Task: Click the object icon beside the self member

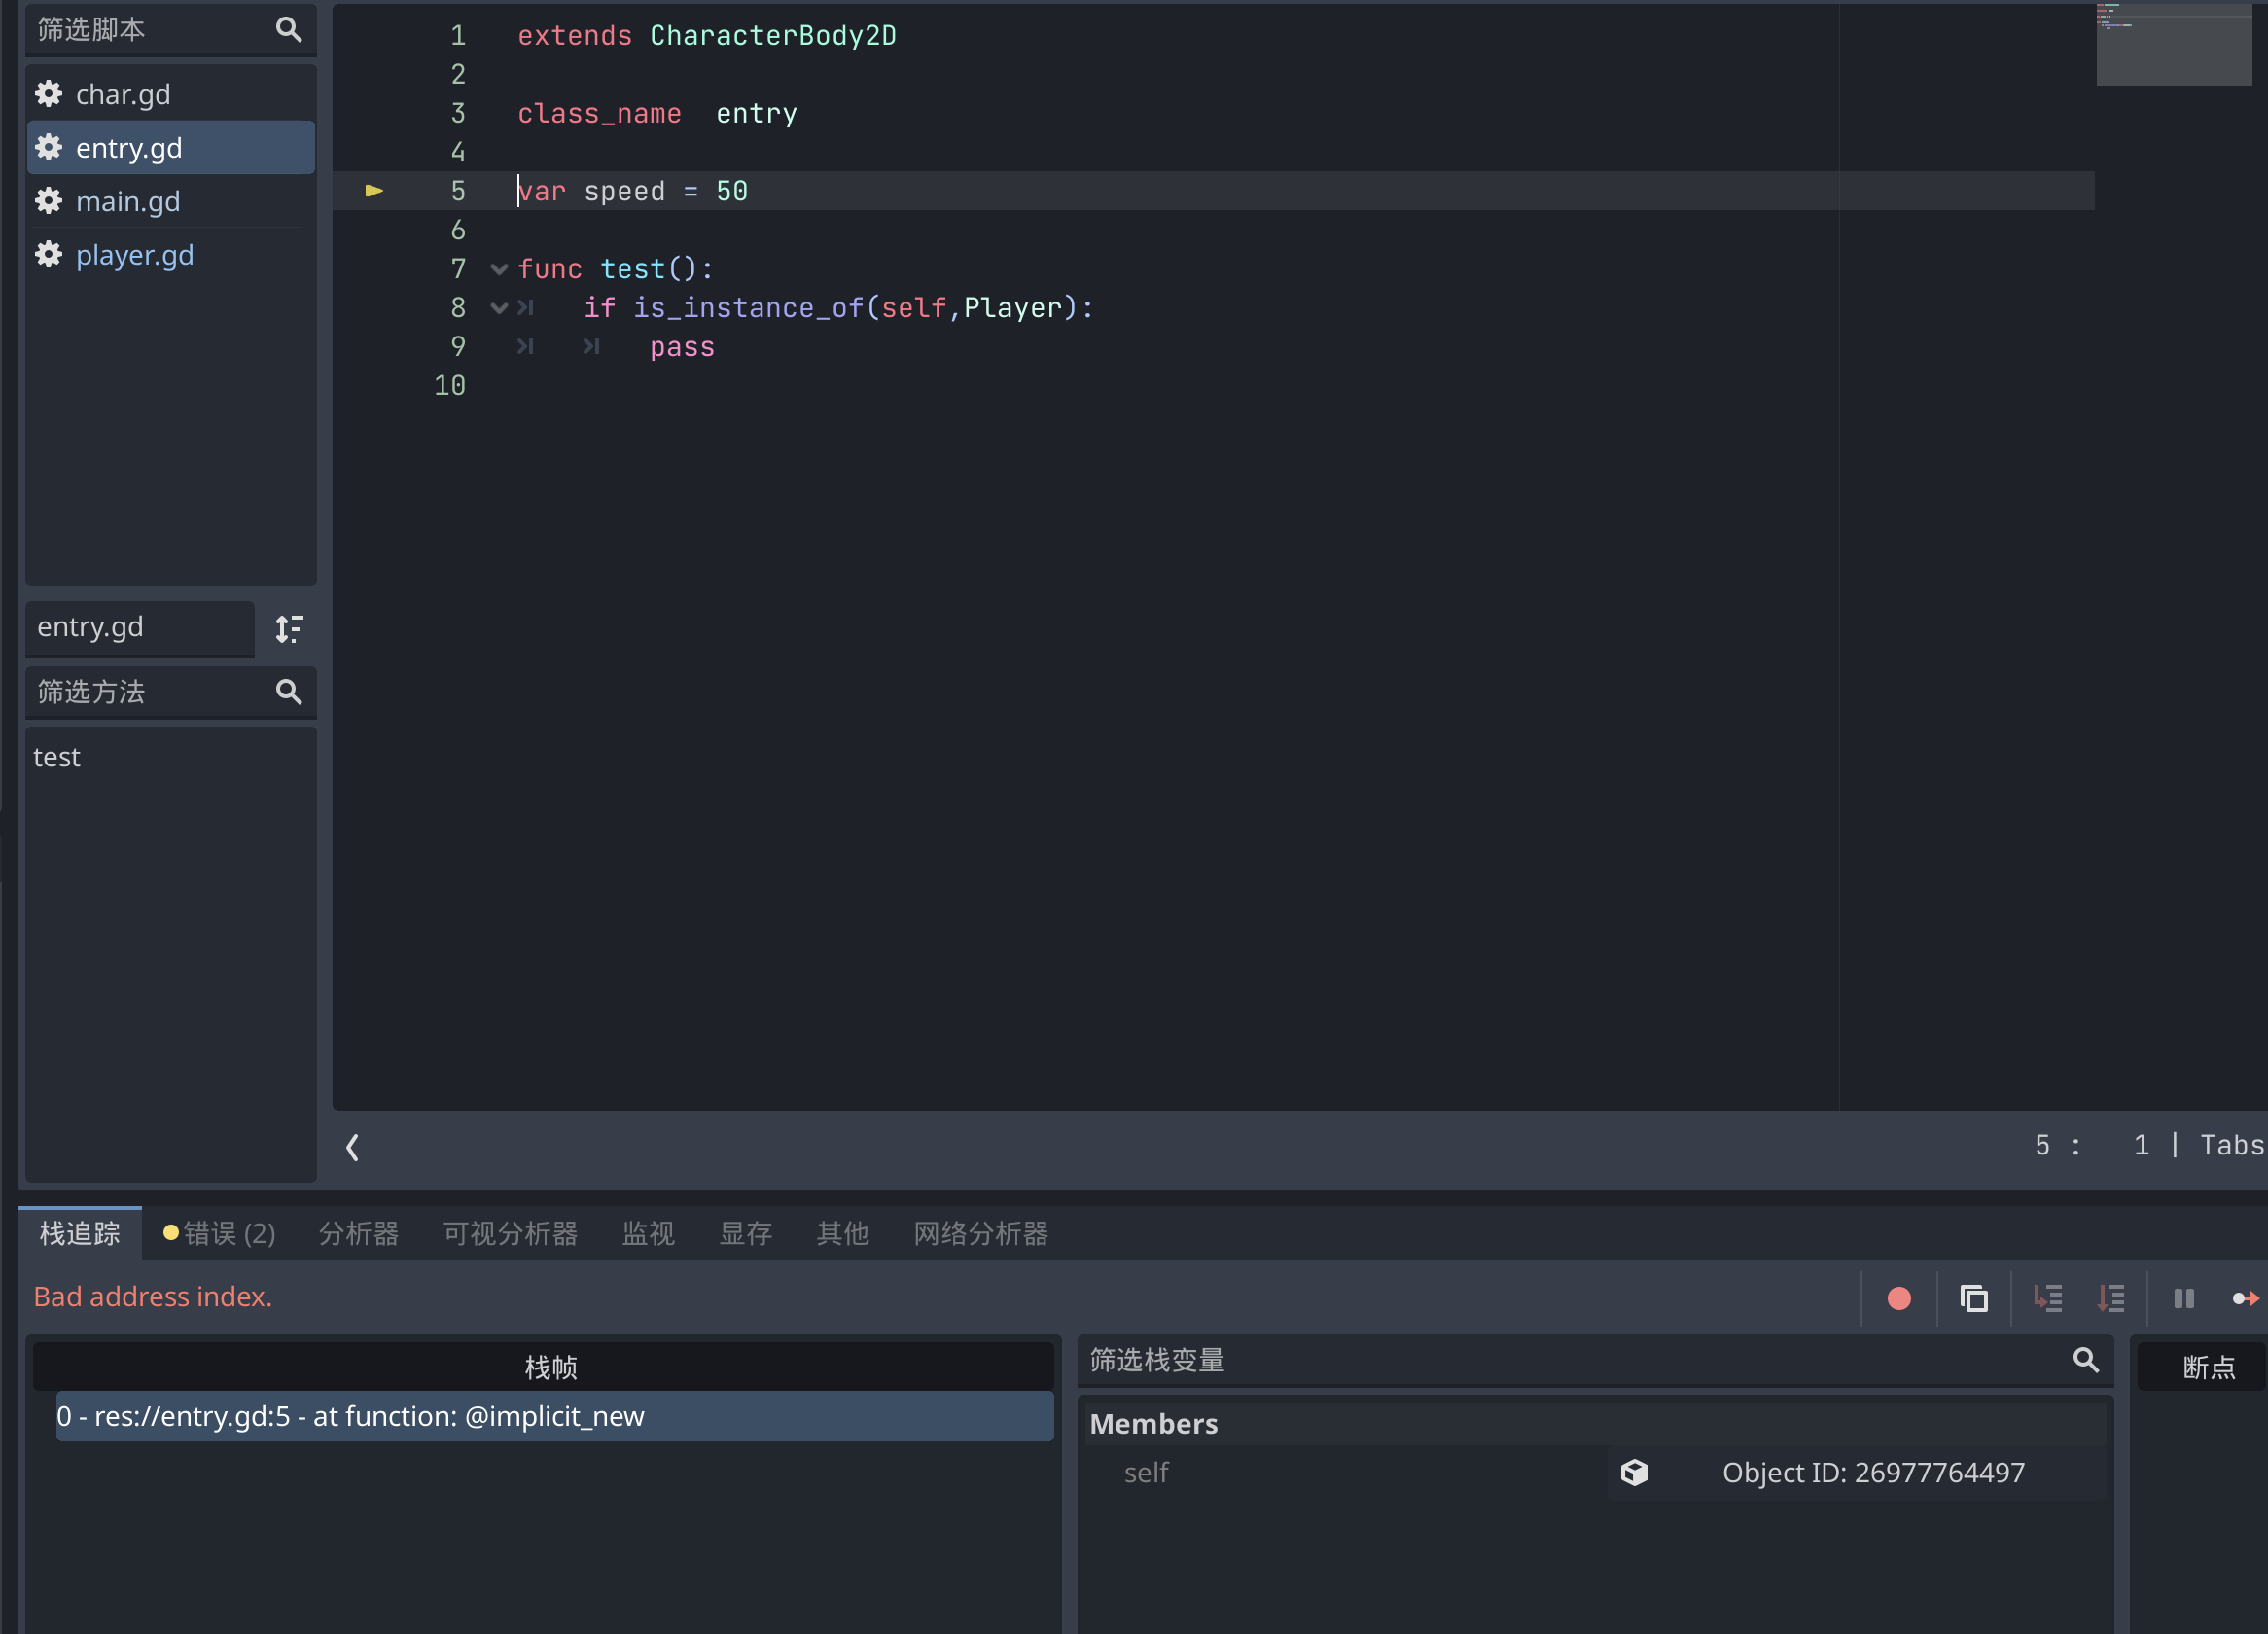Action: [1634, 1472]
